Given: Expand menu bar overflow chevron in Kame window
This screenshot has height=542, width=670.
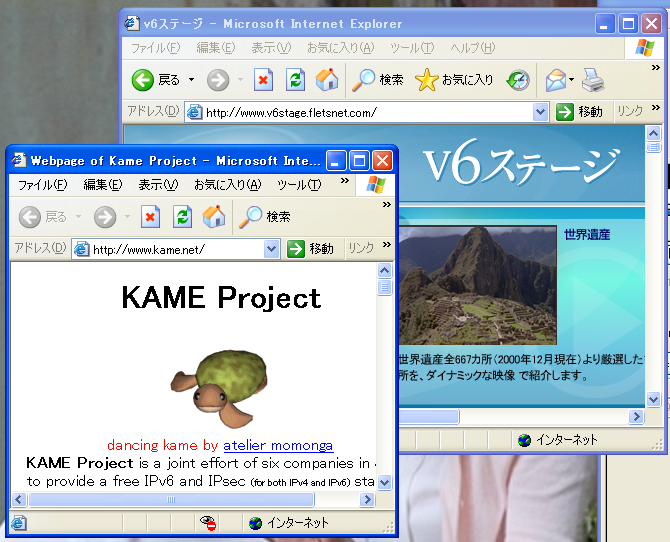Looking at the screenshot, I should 344,181.
